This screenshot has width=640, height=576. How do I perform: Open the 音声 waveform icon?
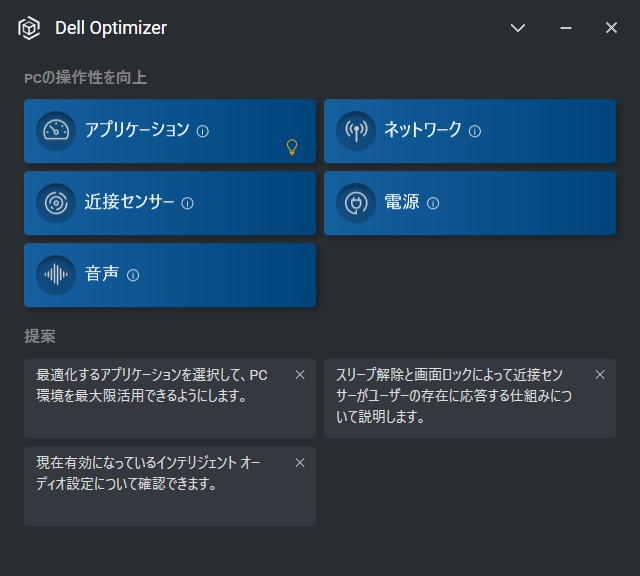[56, 275]
